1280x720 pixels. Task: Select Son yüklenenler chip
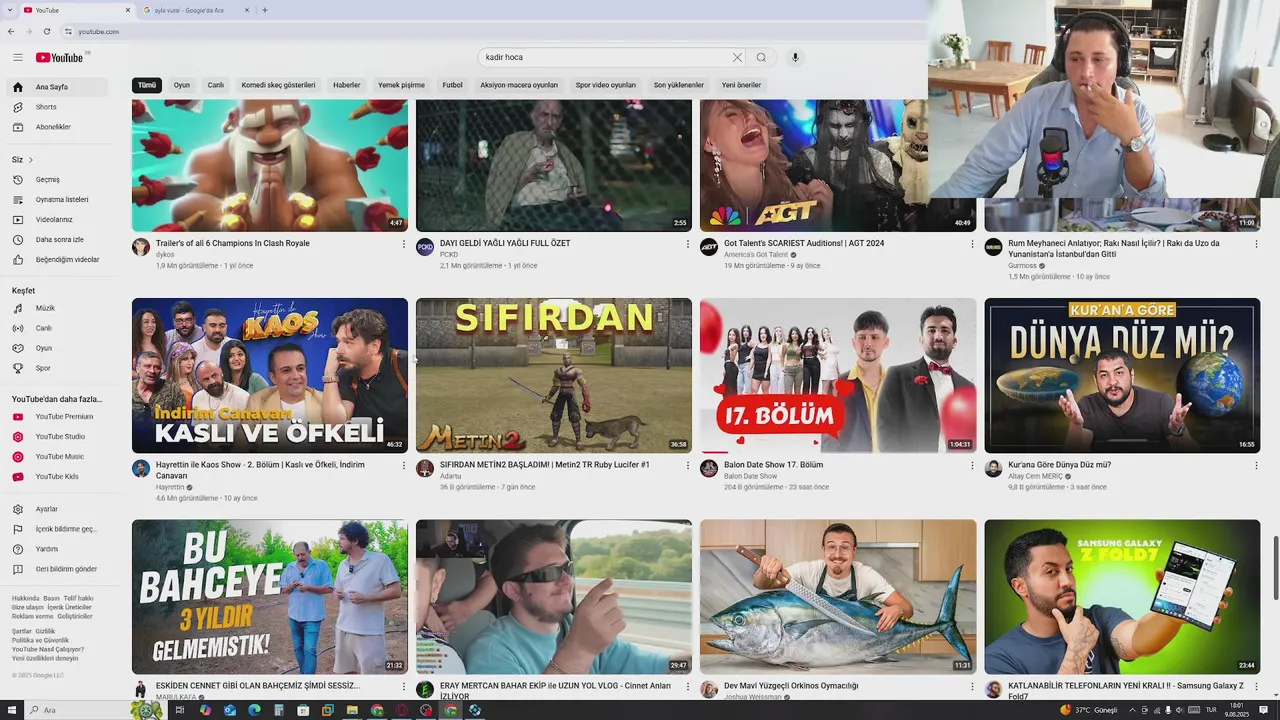click(679, 85)
